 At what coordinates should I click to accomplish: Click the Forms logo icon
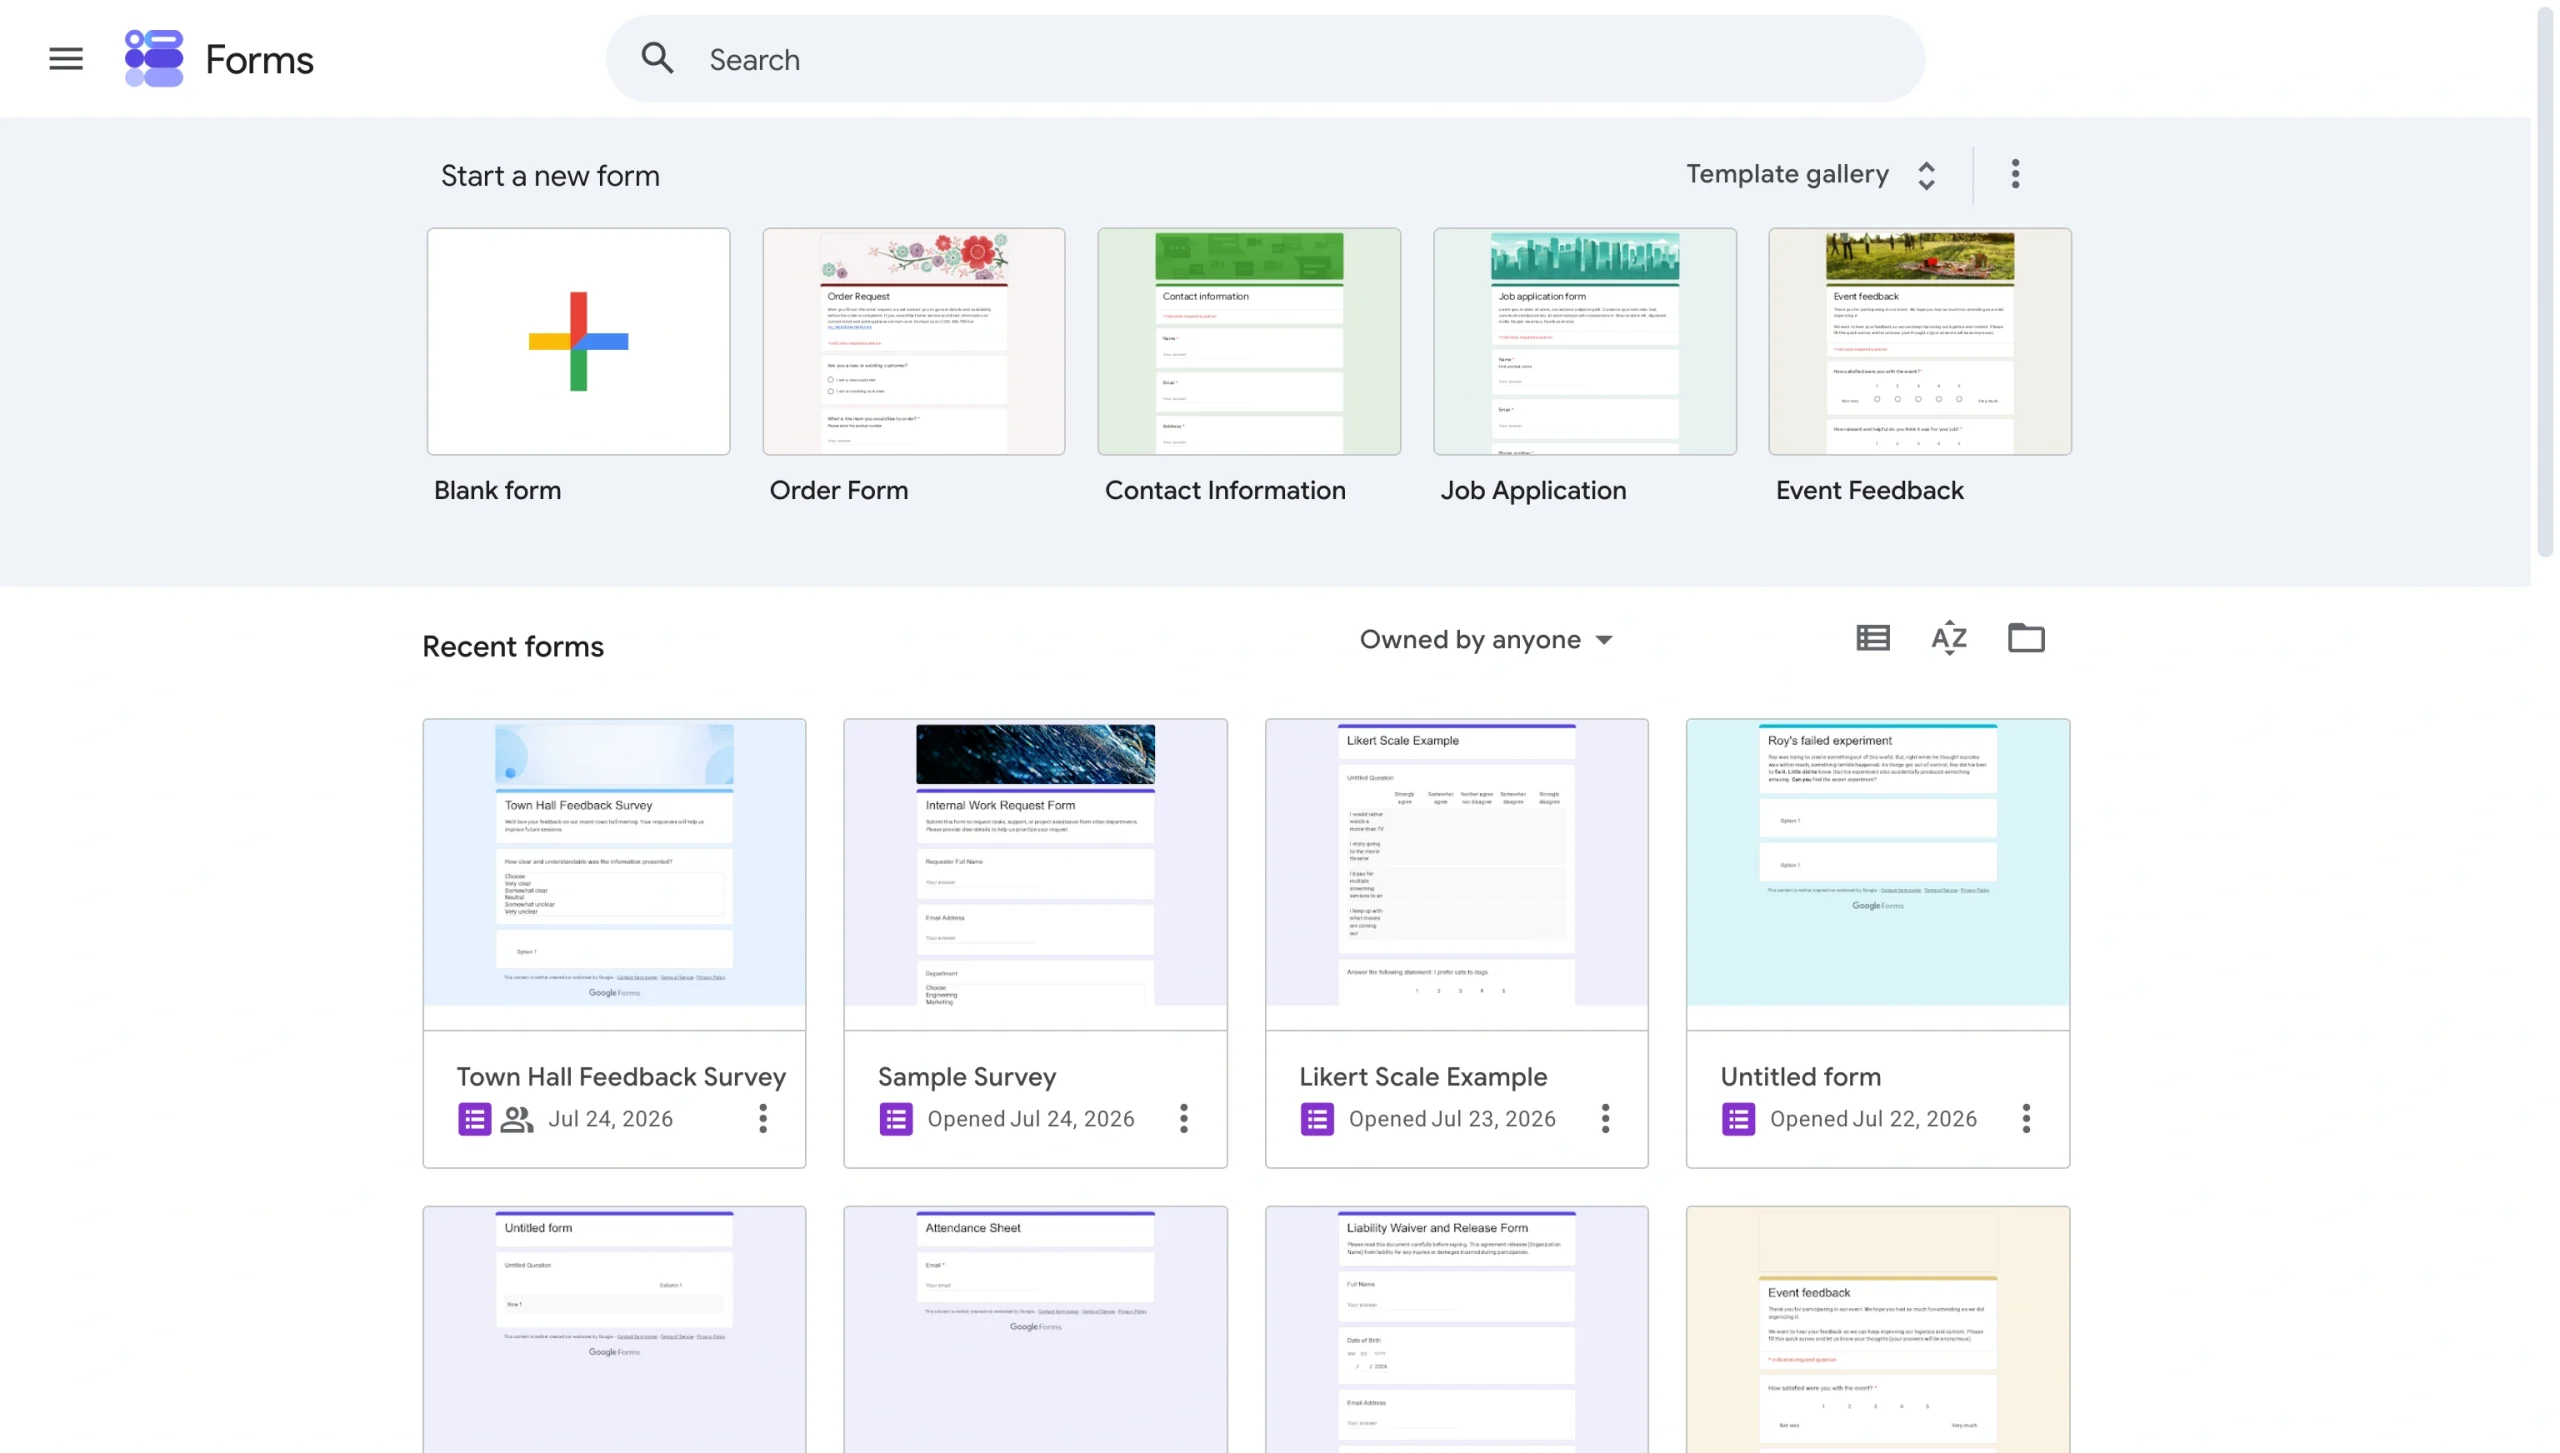(154, 59)
